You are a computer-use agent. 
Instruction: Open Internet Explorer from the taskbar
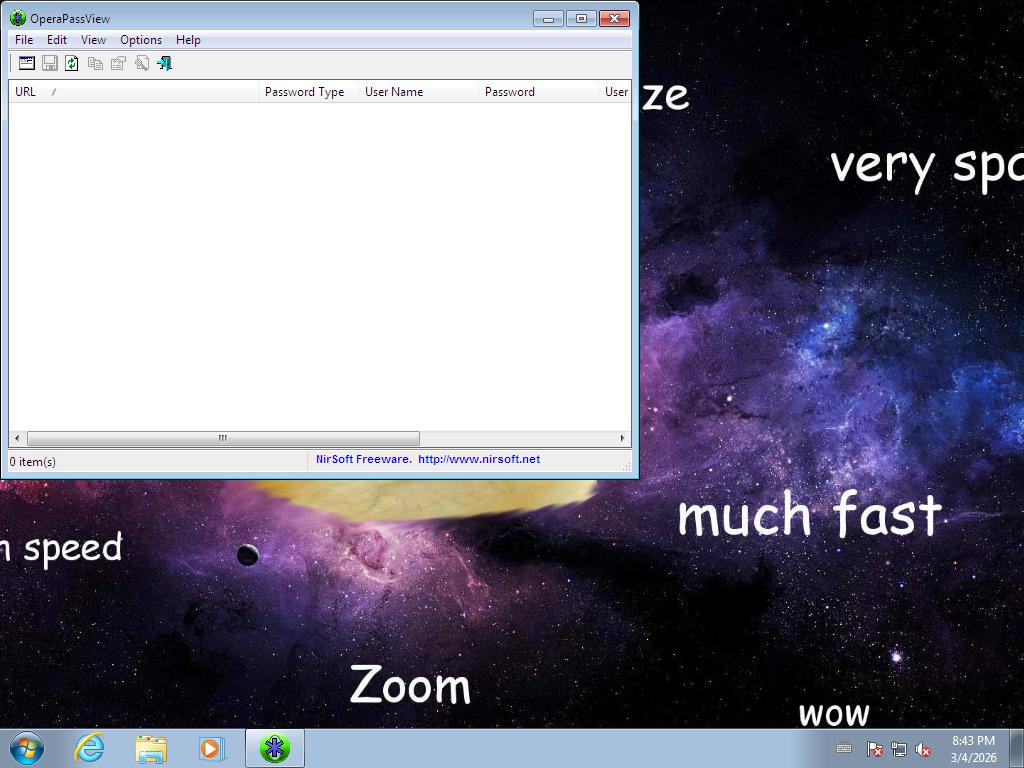90,748
